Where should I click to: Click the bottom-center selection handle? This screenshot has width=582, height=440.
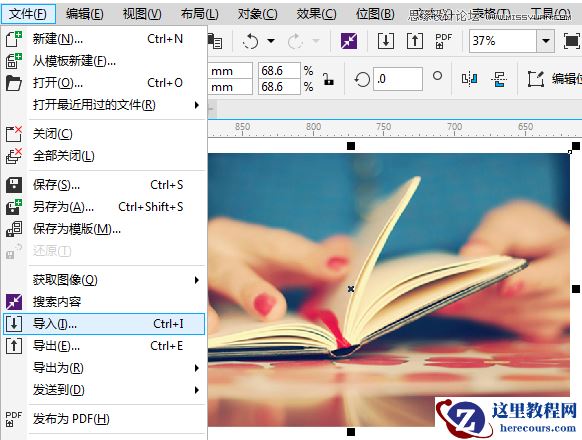(x=351, y=432)
